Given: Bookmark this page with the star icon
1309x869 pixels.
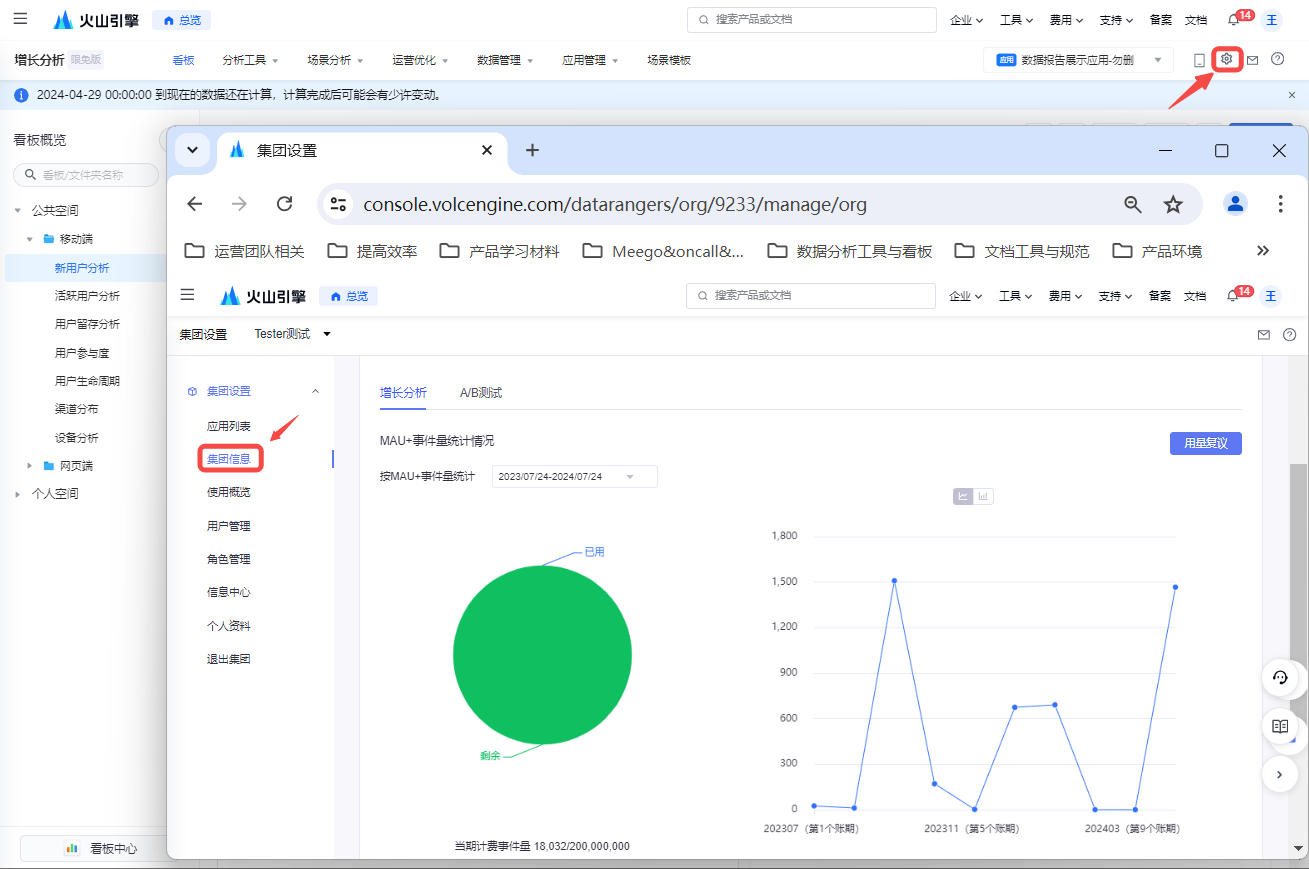Looking at the screenshot, I should click(x=1173, y=204).
